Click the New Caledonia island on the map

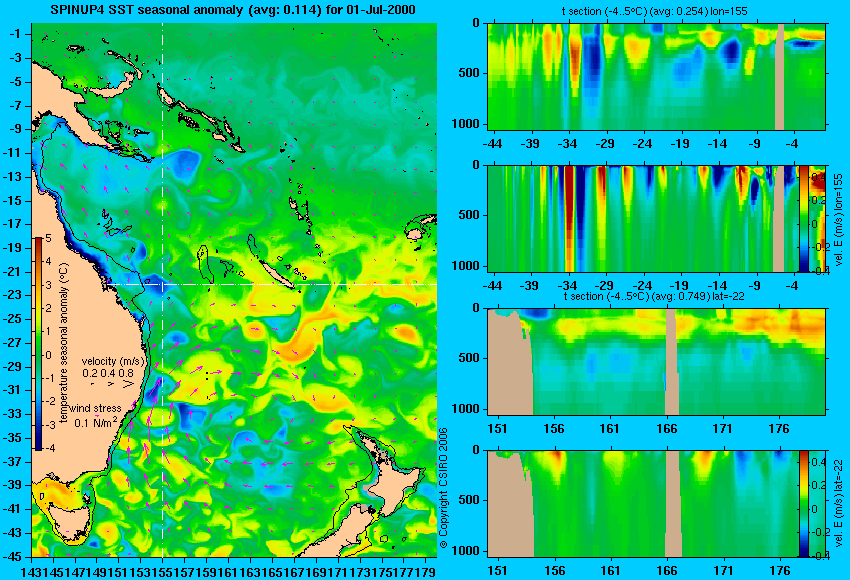(276, 275)
